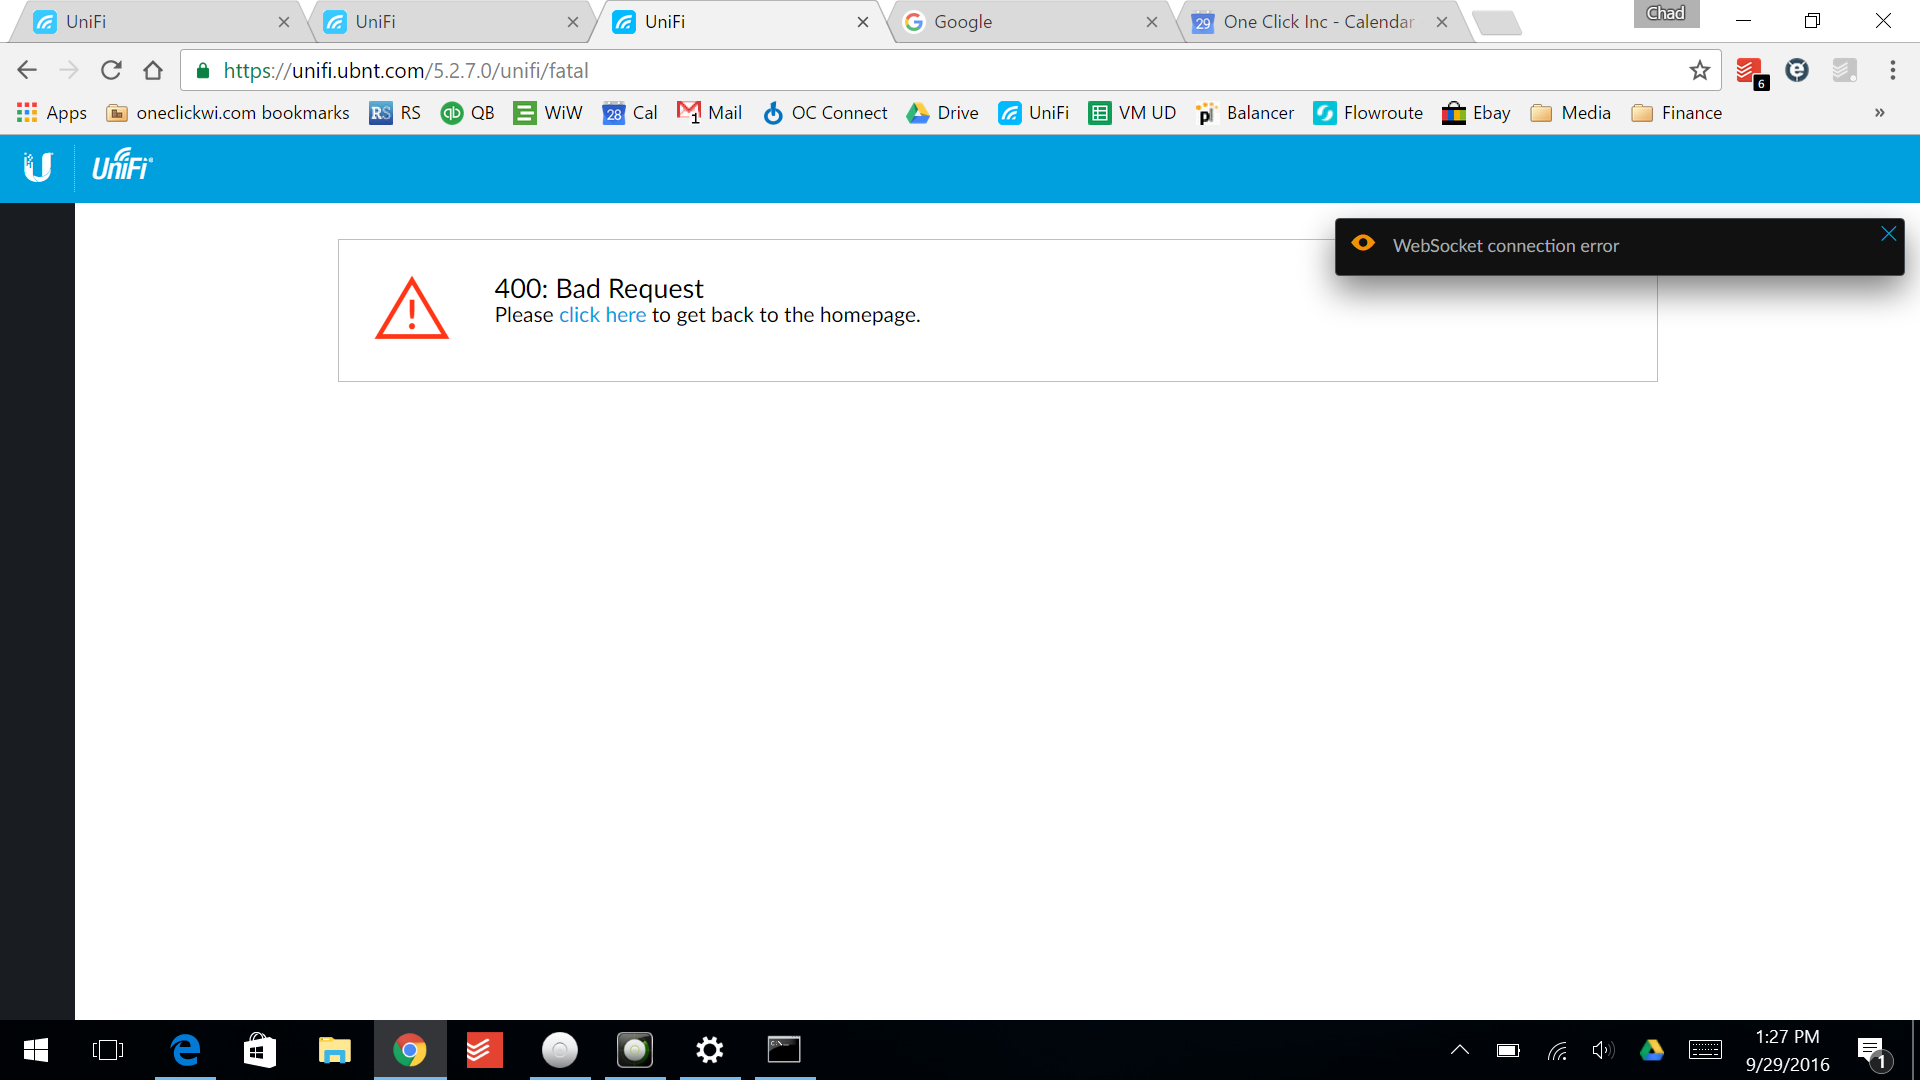1920x1080 pixels.
Task: Open Windows Task View
Action: point(108,1050)
